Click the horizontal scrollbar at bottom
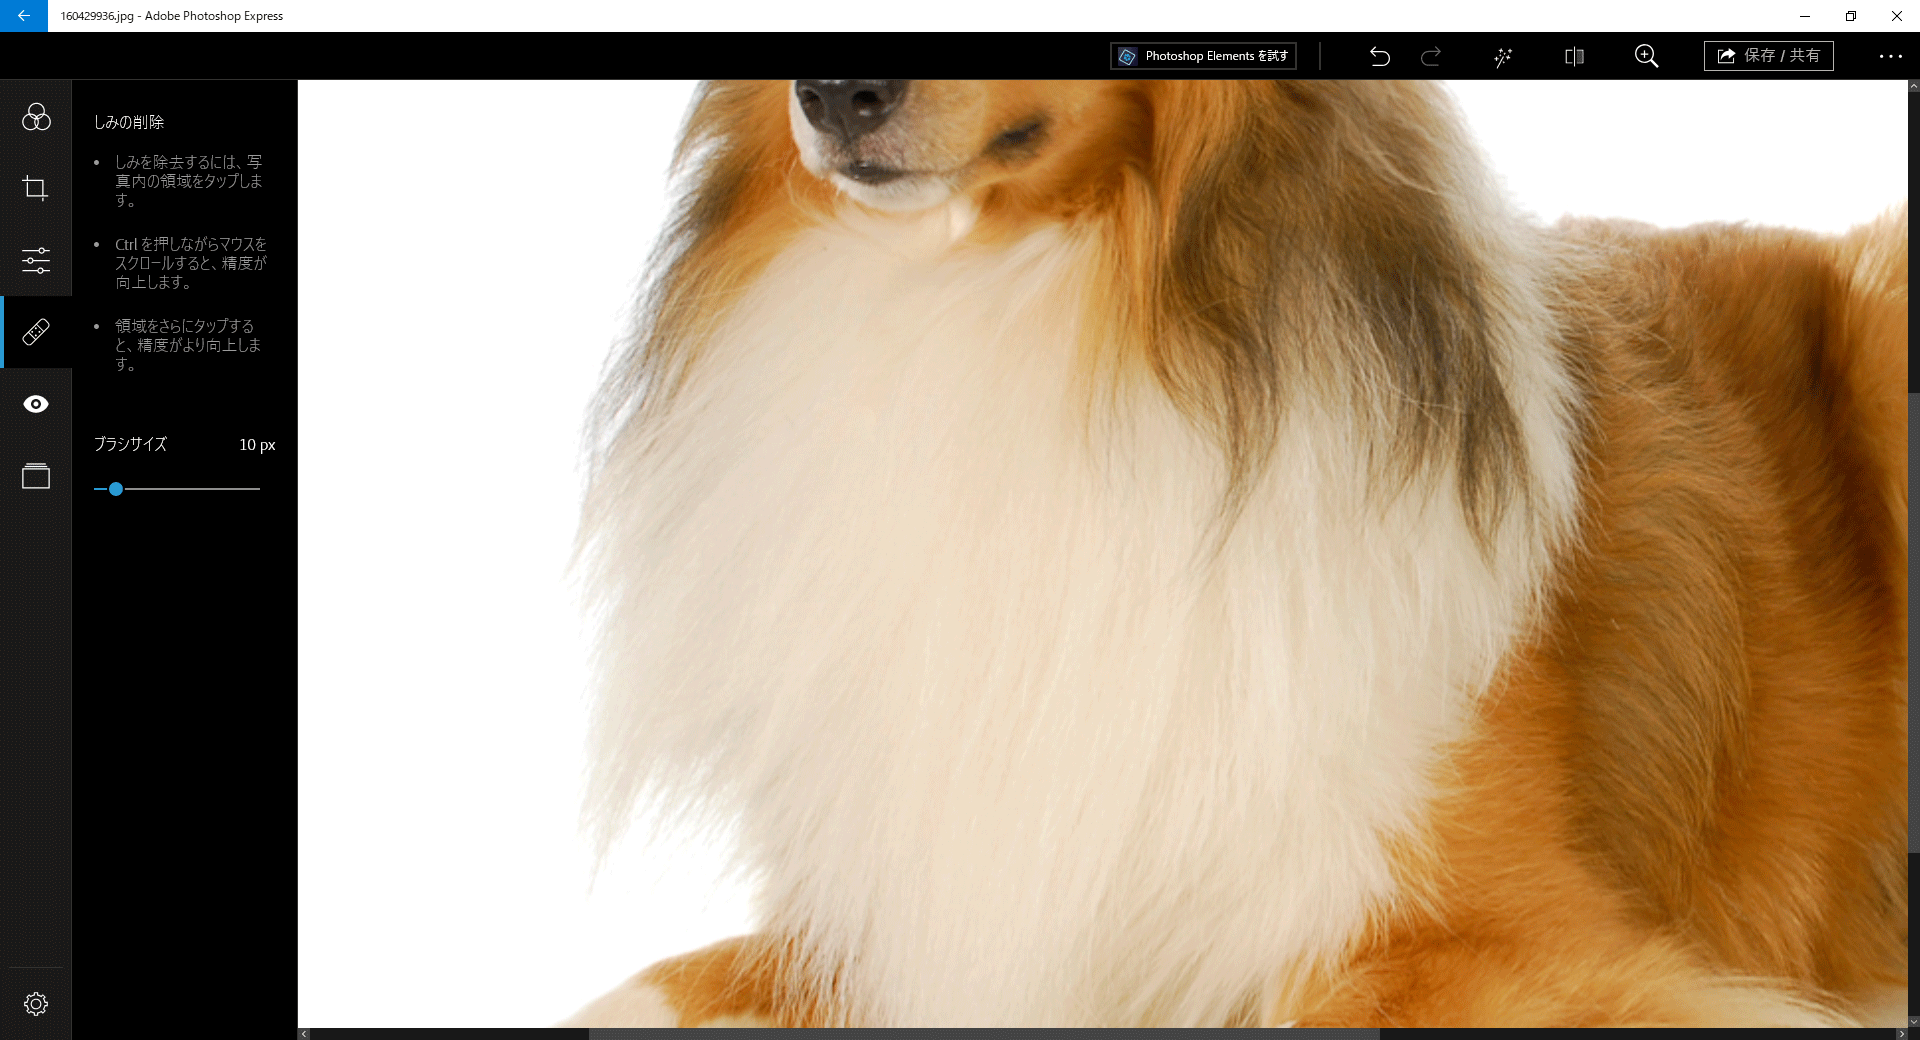The height and width of the screenshot is (1040, 1920). coord(983,1034)
